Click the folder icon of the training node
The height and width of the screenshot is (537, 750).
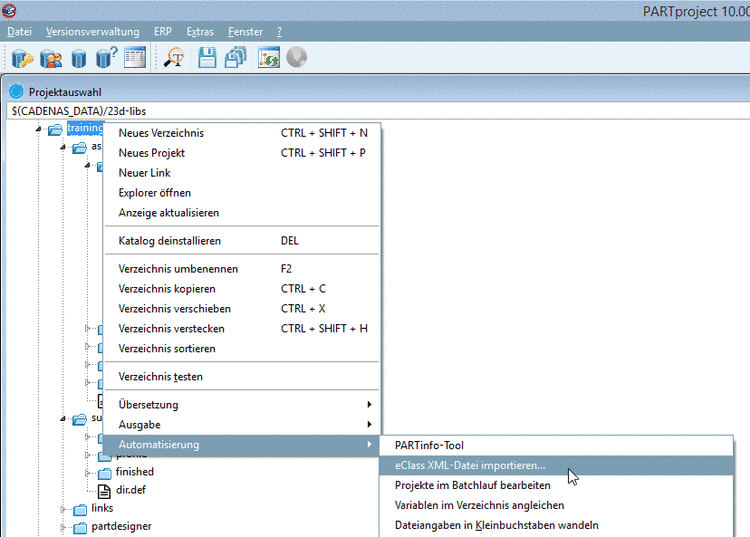coord(55,129)
